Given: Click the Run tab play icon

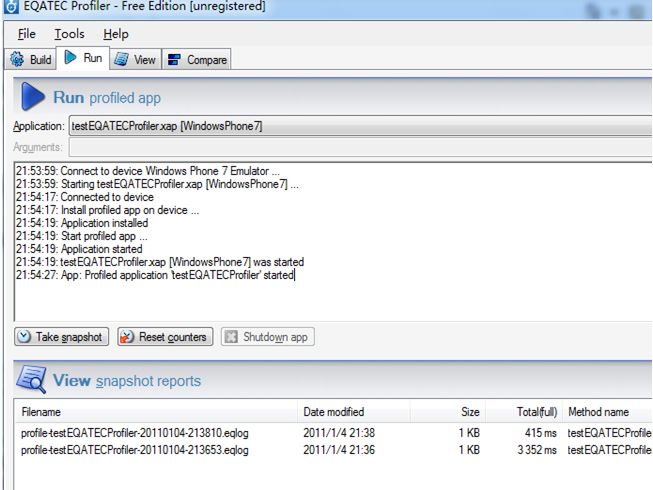Looking at the screenshot, I should (x=70, y=57).
